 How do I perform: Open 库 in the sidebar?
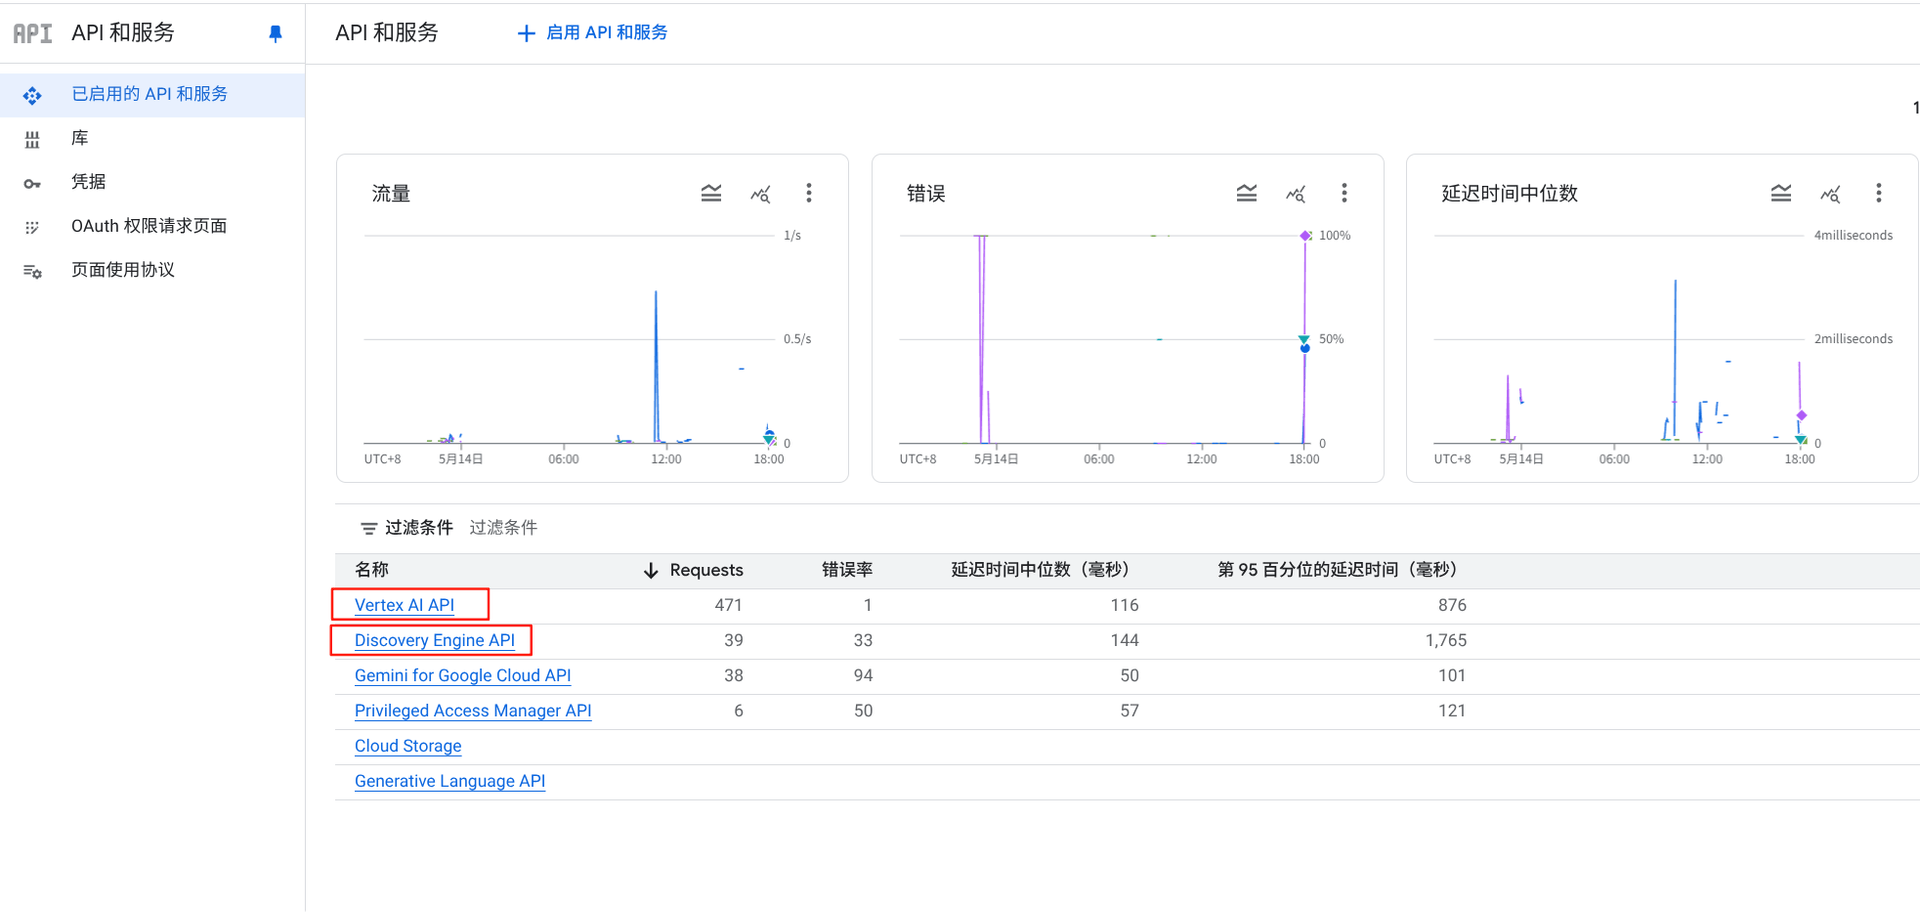(152, 138)
